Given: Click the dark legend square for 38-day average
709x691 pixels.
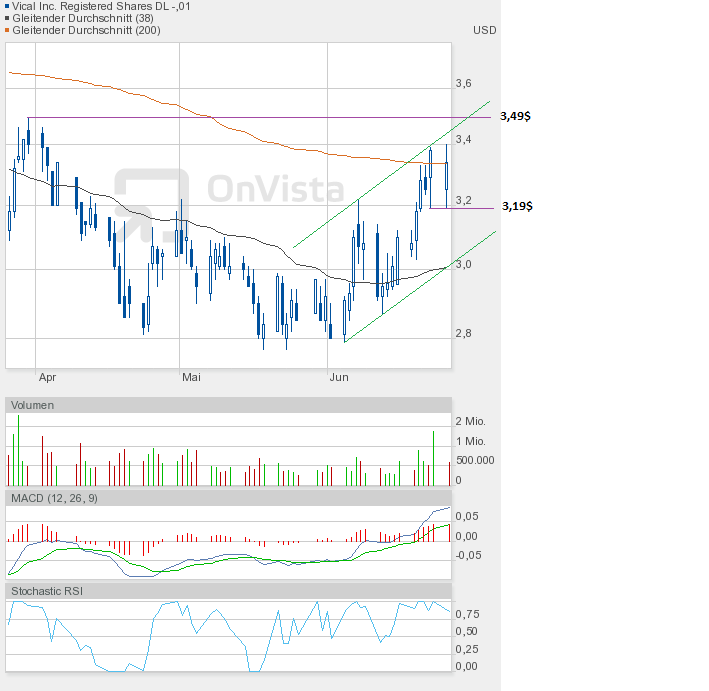Looking at the screenshot, I should point(7,19).
